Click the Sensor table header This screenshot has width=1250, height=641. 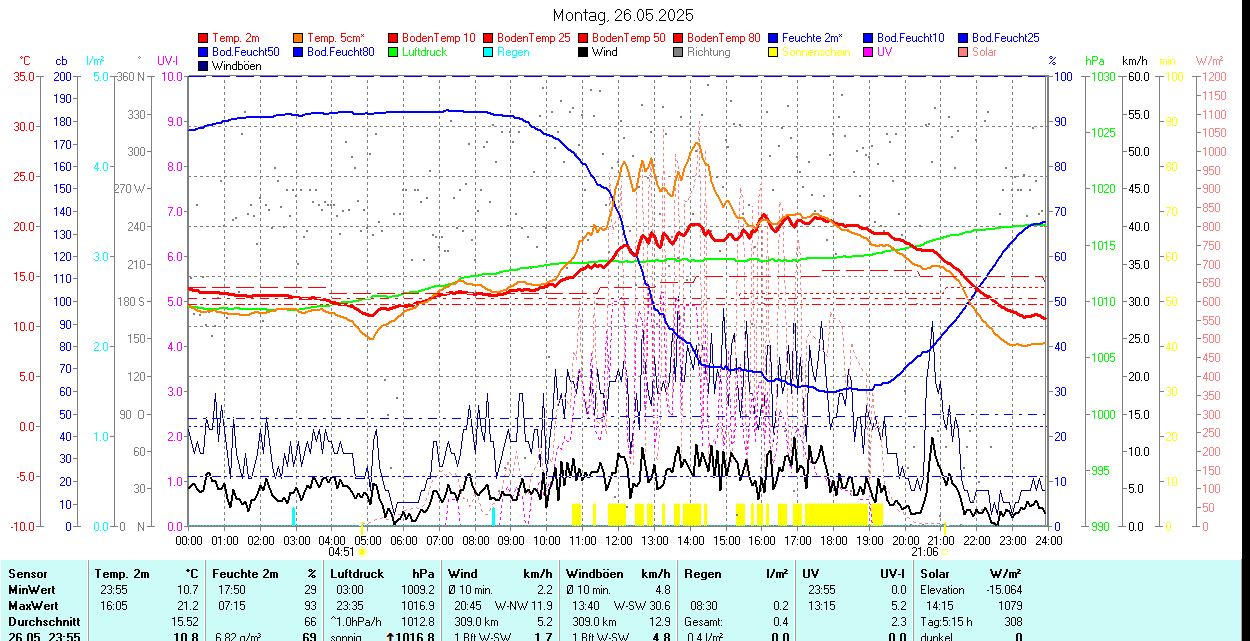[28, 574]
